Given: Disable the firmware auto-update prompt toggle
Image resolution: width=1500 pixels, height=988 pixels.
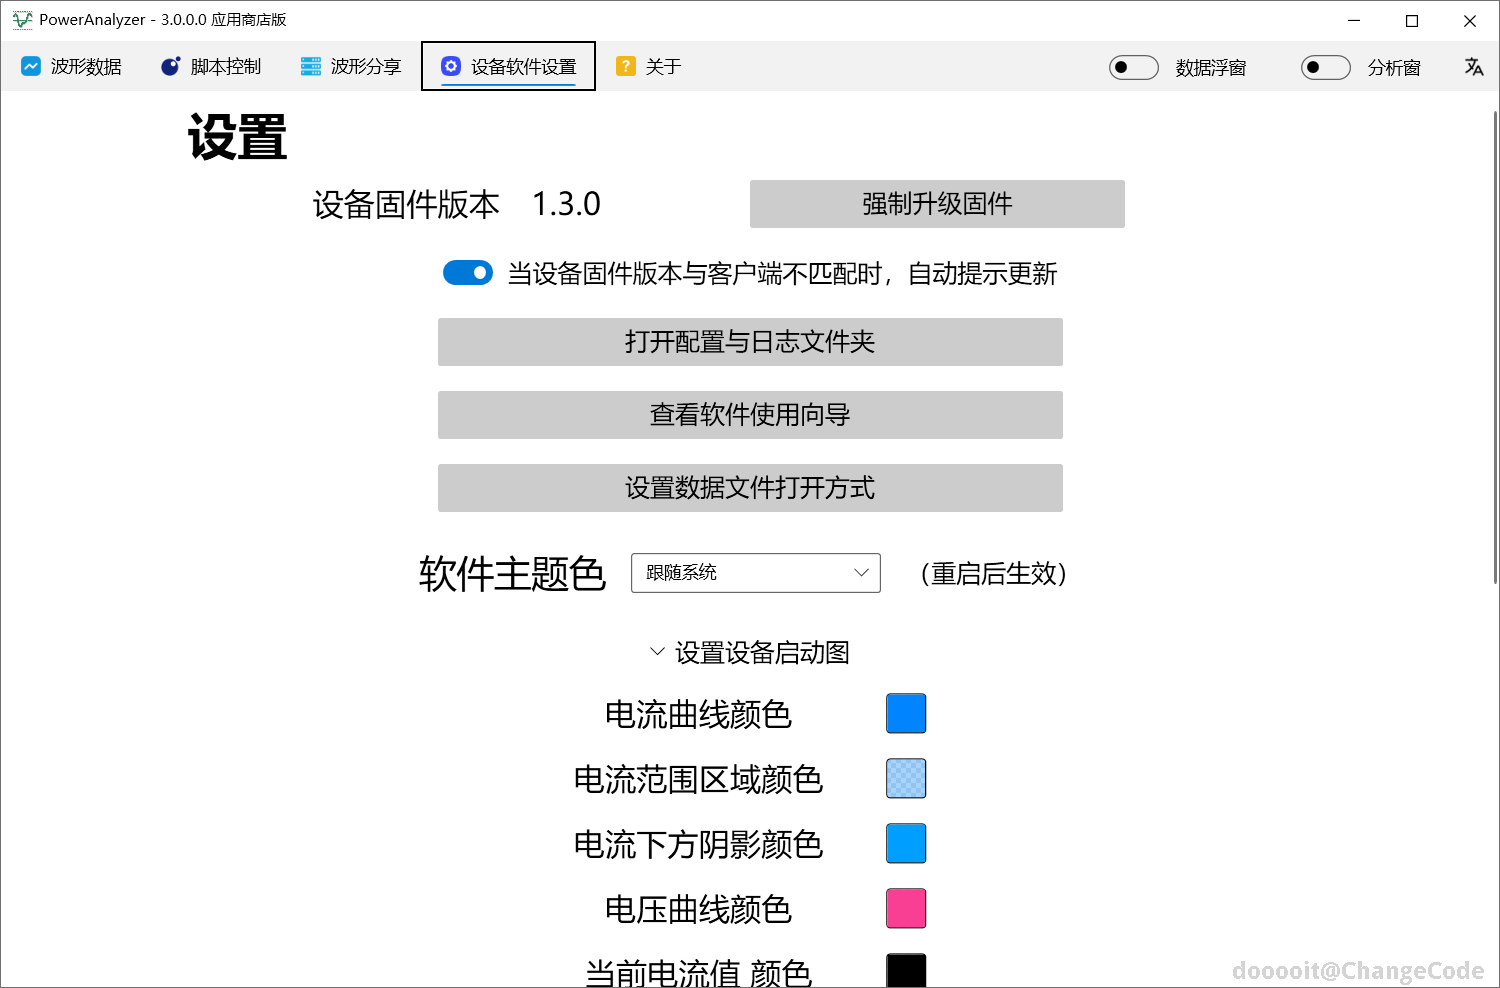Looking at the screenshot, I should tap(467, 272).
